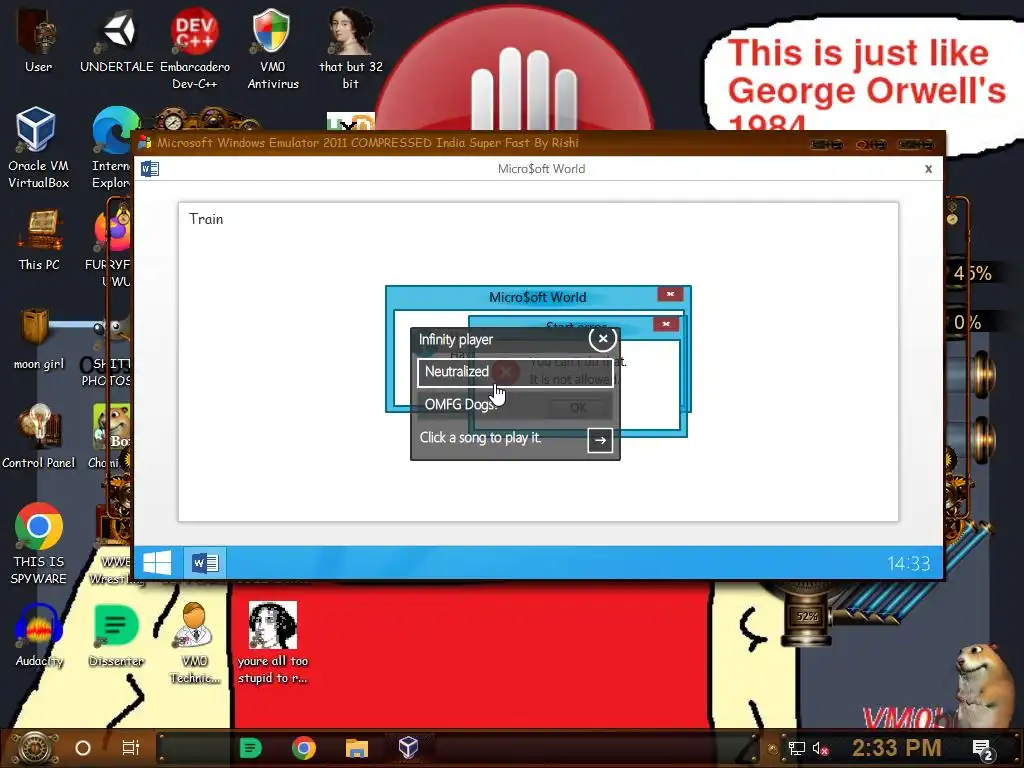1024x768 pixels.
Task: Open the User desktop icon
Action: pos(38,39)
